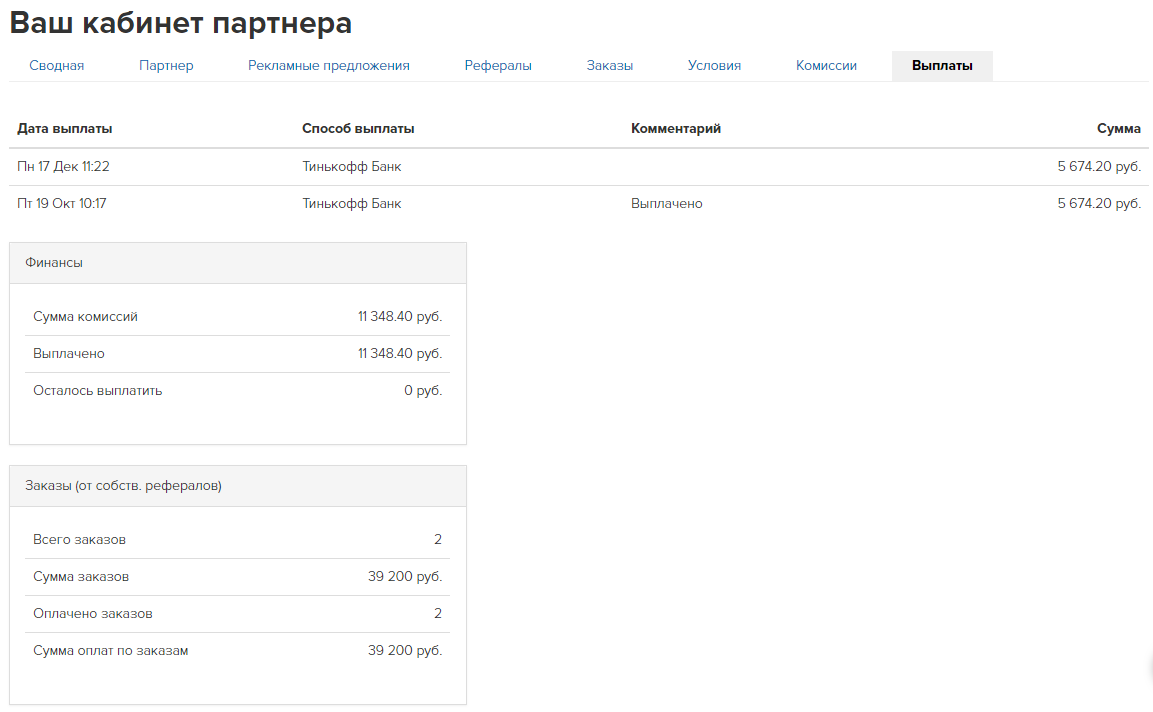Viewport: 1153px width, 712px height.
Task: Switch to the Партнер tab
Action: pos(166,65)
